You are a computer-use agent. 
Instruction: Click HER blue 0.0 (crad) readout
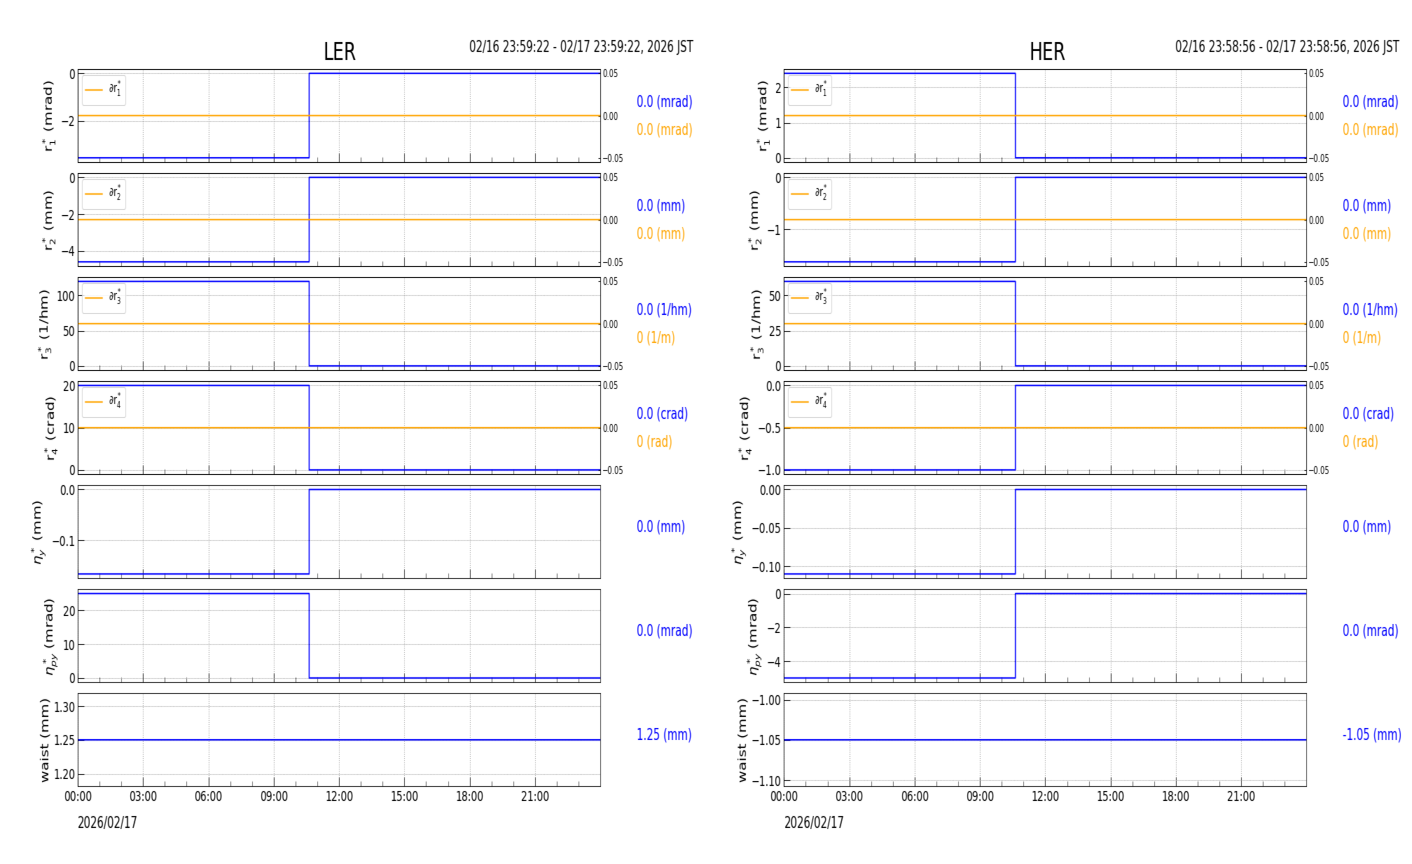(1368, 414)
